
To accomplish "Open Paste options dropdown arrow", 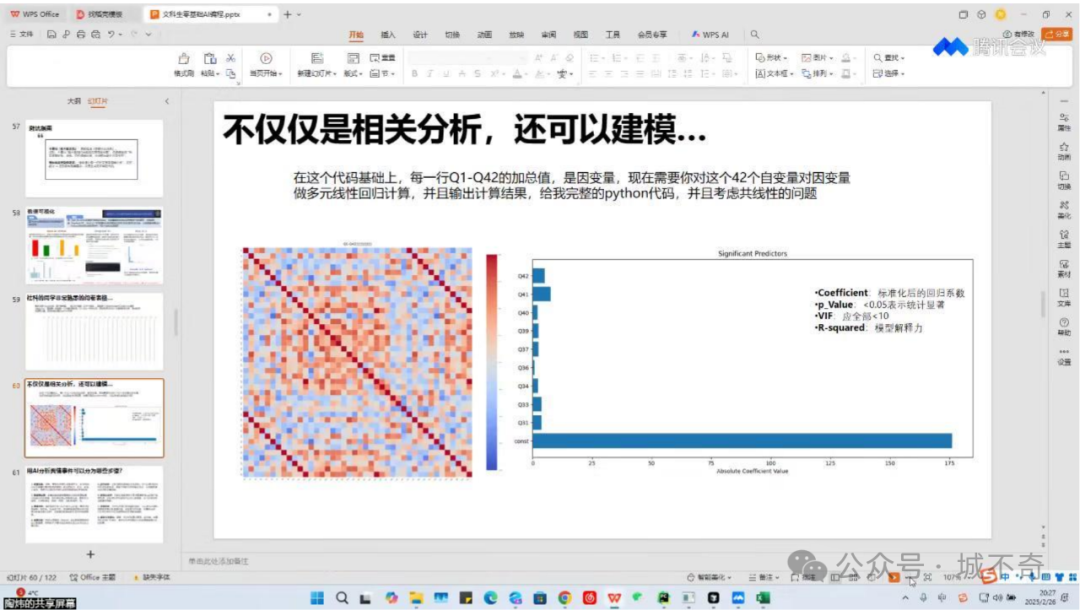I will click(218, 74).
